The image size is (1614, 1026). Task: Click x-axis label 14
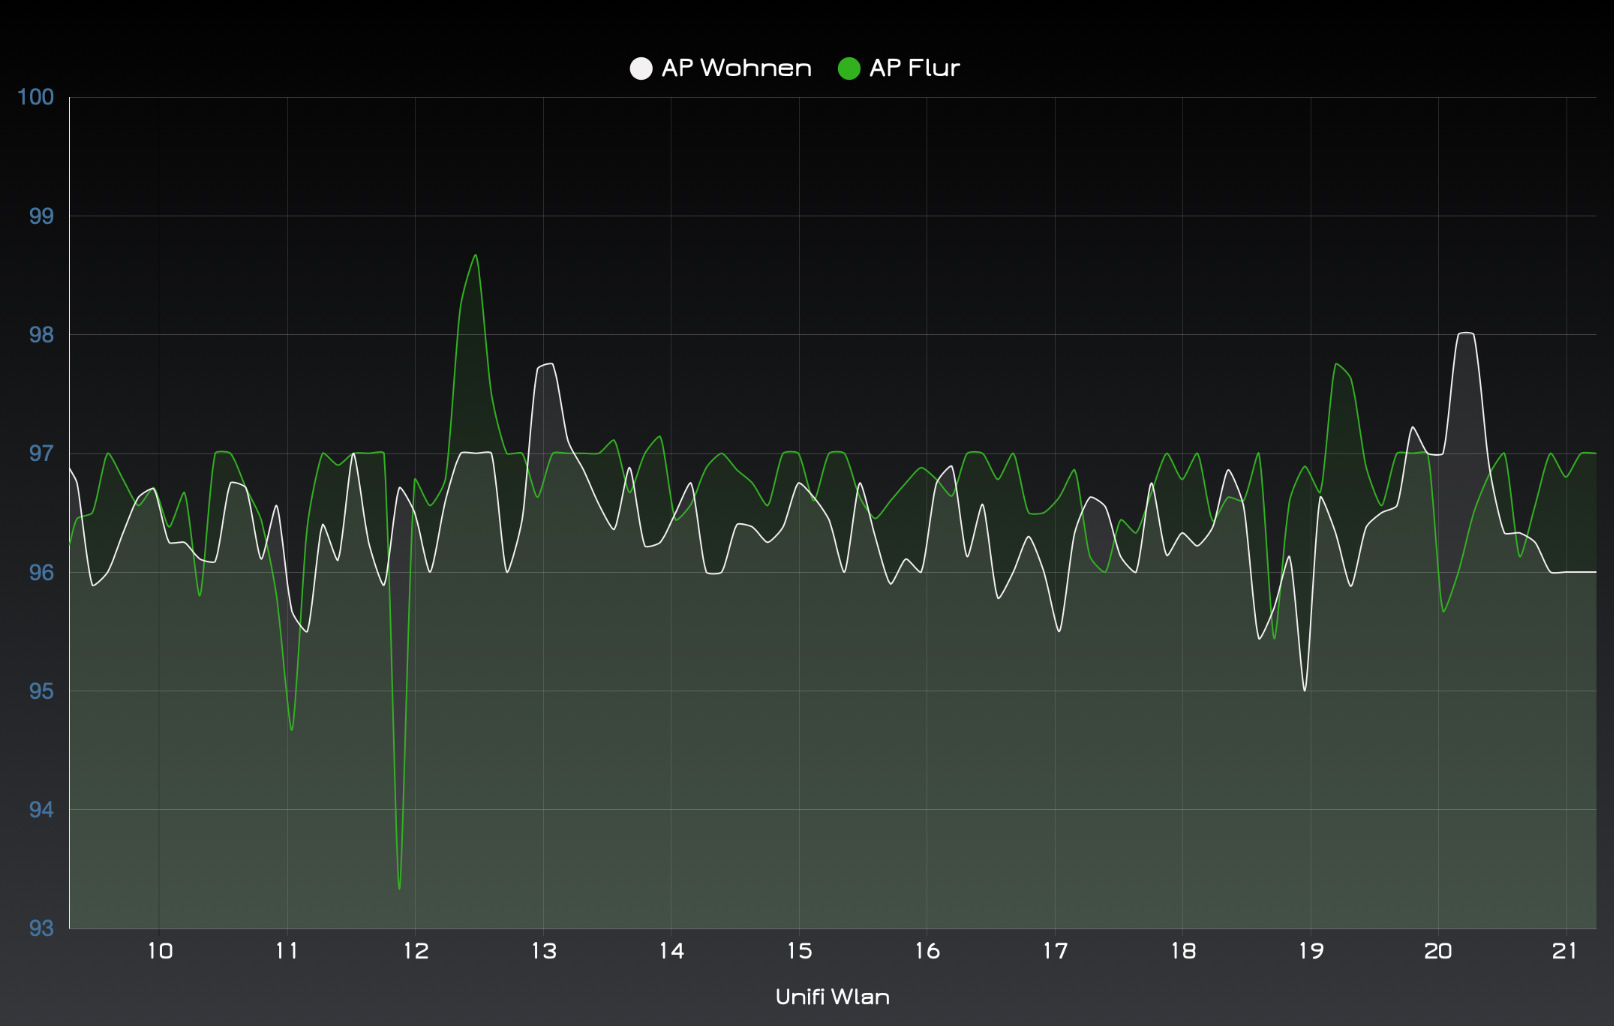(x=672, y=951)
